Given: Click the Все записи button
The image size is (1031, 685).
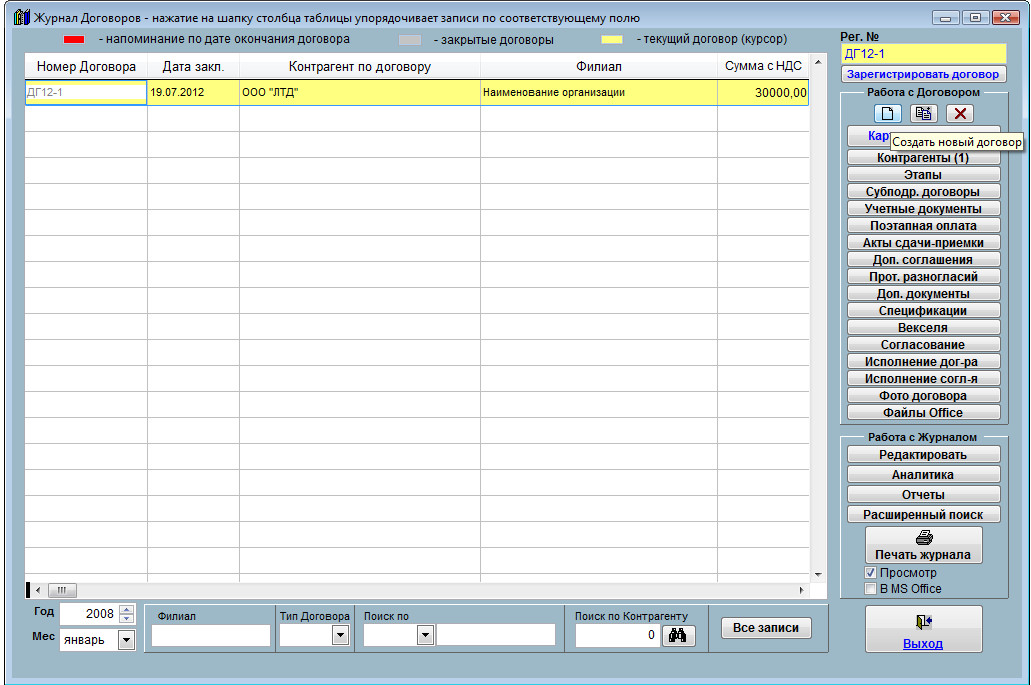Looking at the screenshot, I should tap(766, 628).
